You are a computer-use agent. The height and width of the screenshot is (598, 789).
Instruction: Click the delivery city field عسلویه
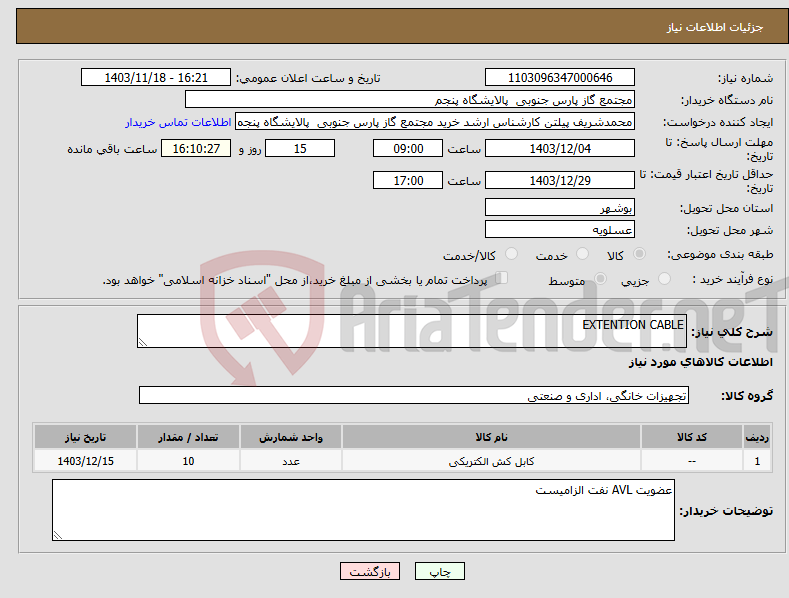(560, 230)
